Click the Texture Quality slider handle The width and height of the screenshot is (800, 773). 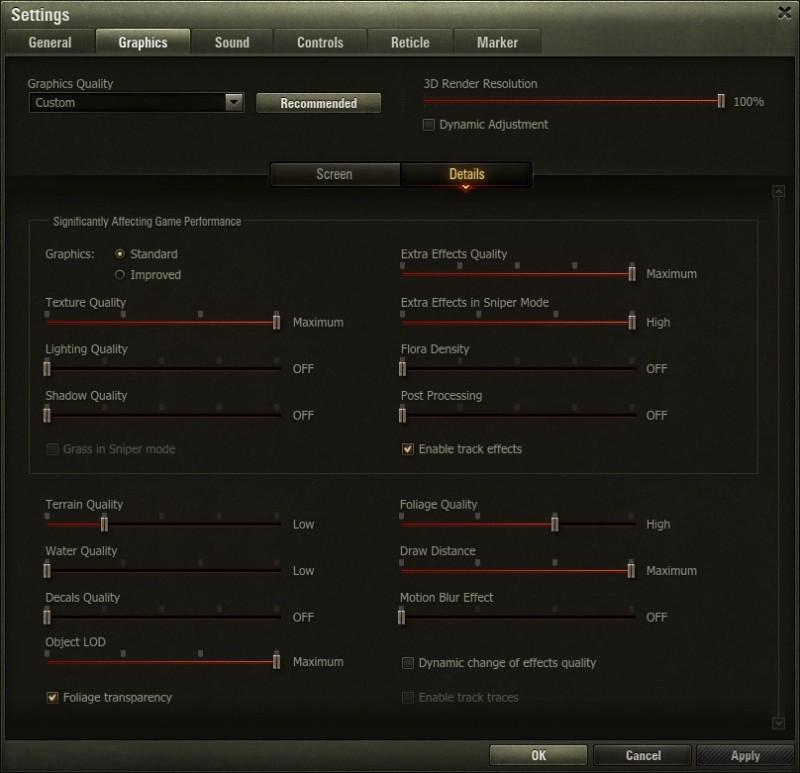coord(276,322)
